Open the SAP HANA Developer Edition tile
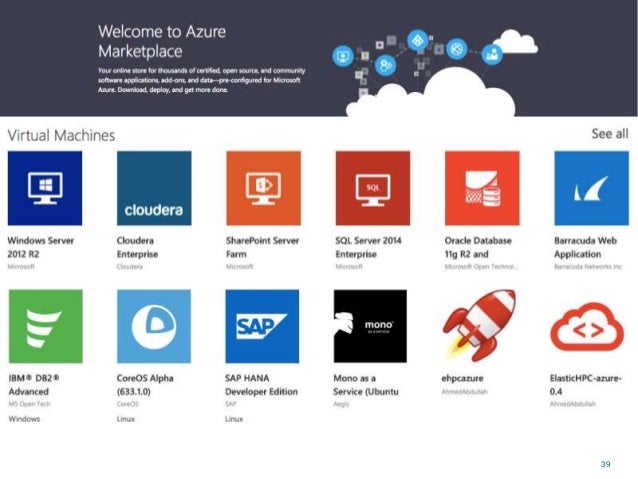638x479 pixels. pyautogui.click(x=262, y=326)
